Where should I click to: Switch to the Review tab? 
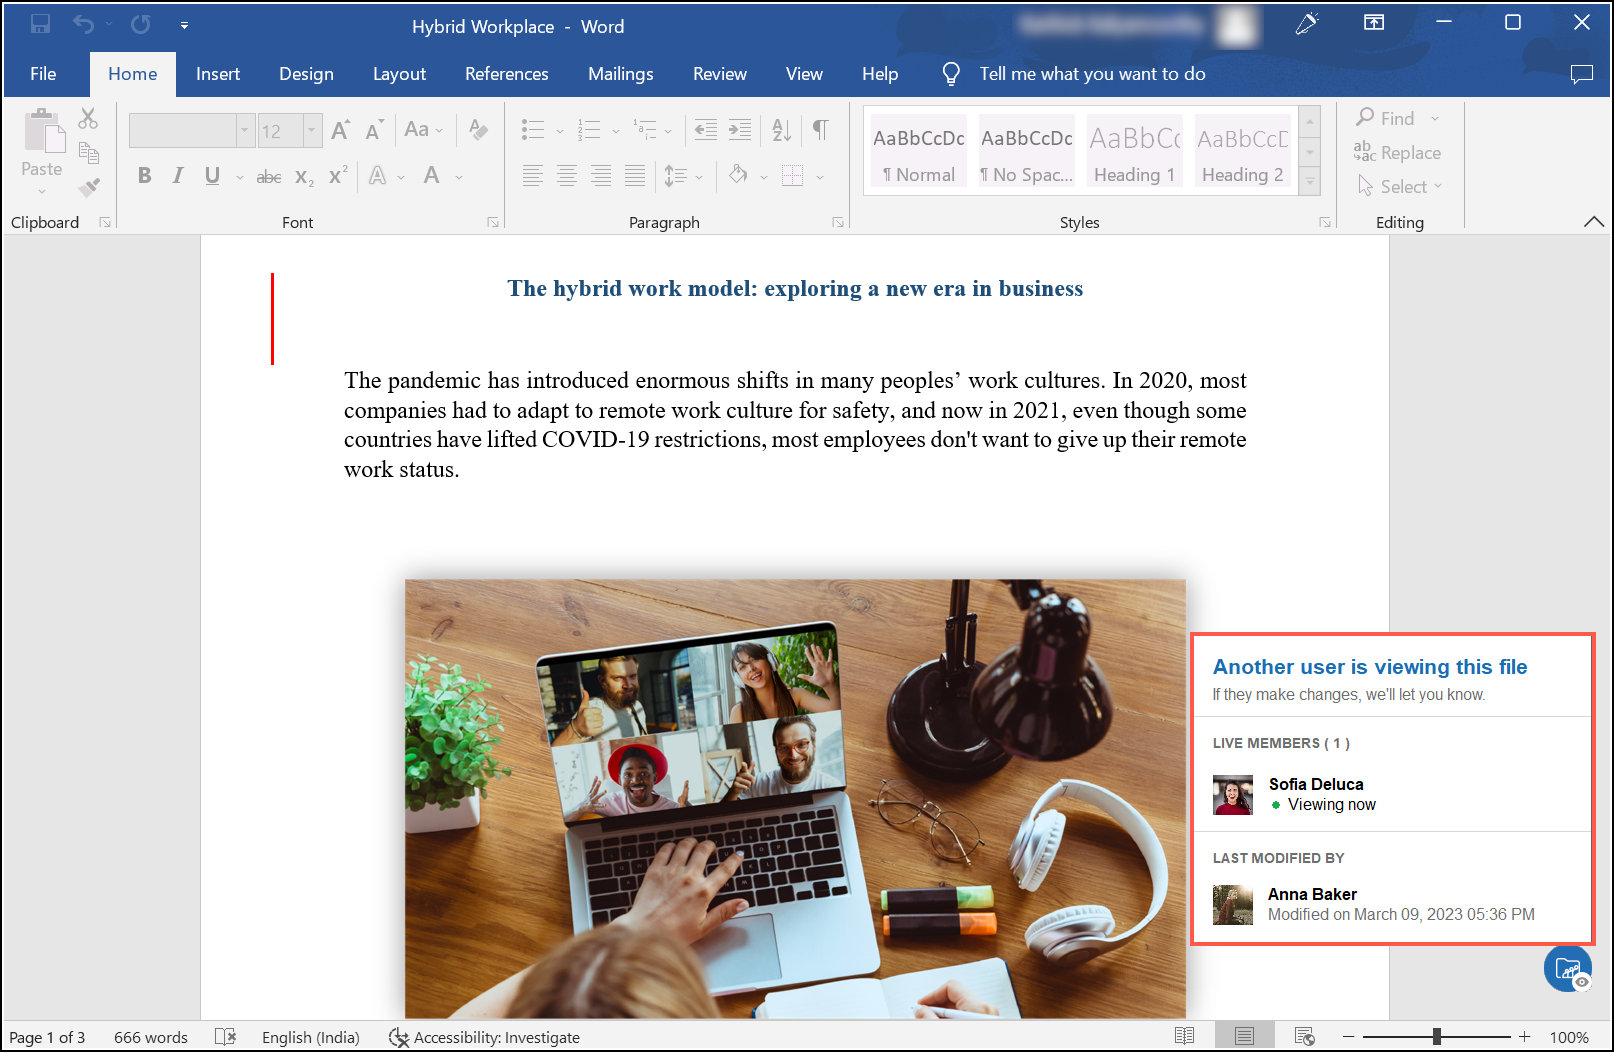(x=720, y=74)
